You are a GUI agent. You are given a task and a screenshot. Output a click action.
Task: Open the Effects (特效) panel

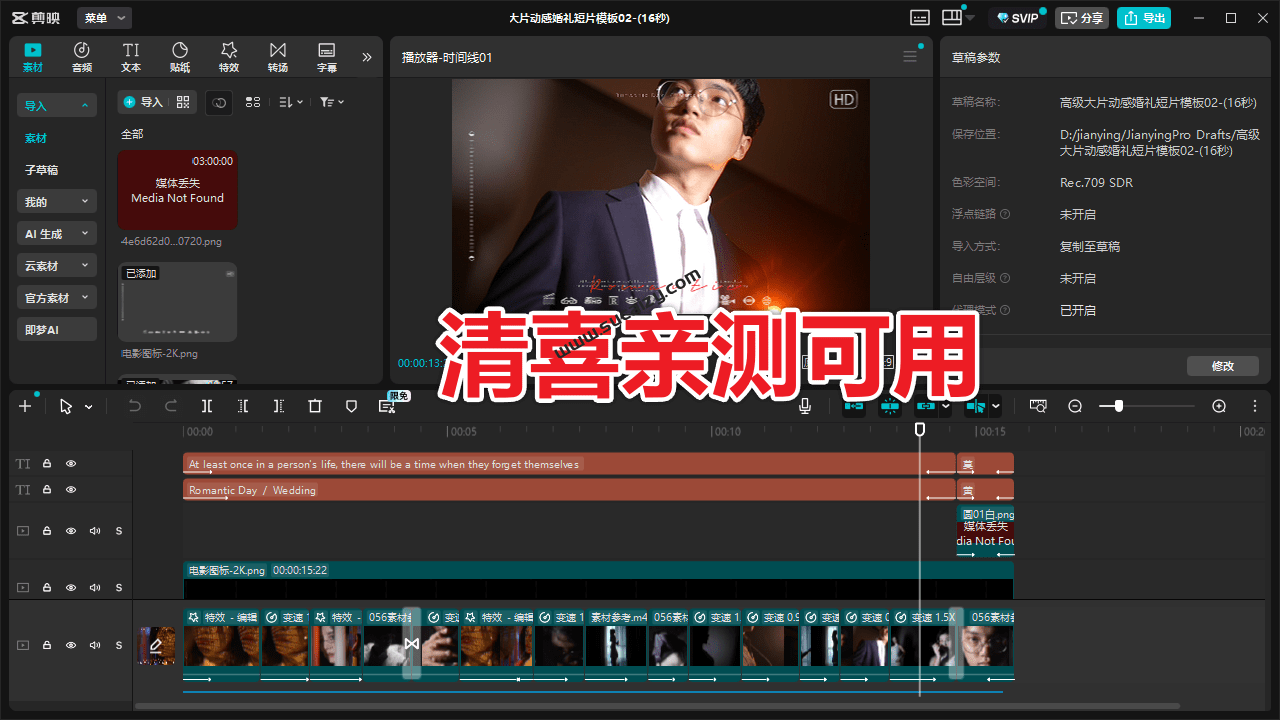[x=229, y=56]
